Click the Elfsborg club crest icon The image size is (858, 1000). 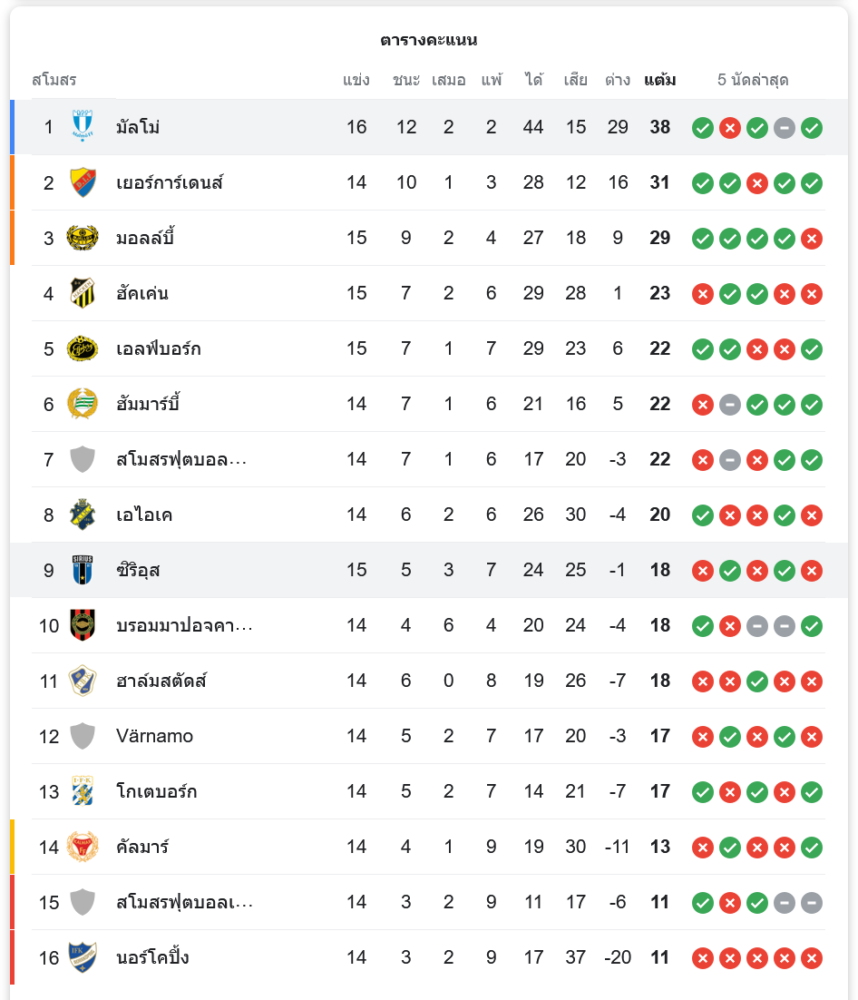point(82,349)
